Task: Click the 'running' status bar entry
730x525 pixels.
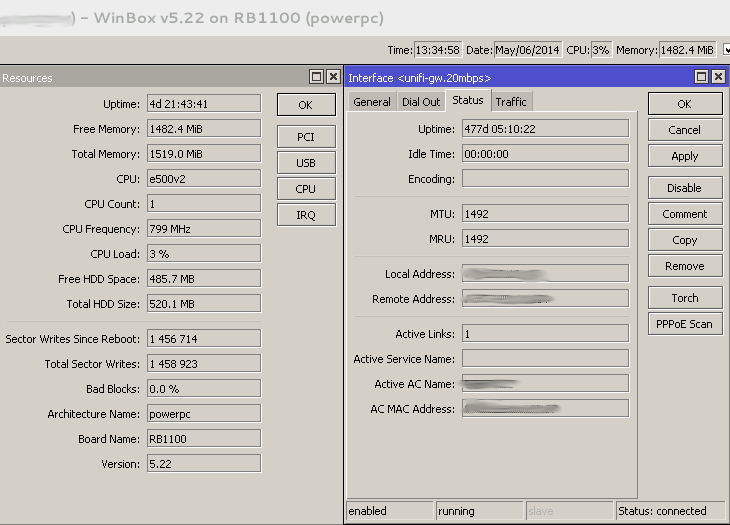Action: [x=479, y=511]
